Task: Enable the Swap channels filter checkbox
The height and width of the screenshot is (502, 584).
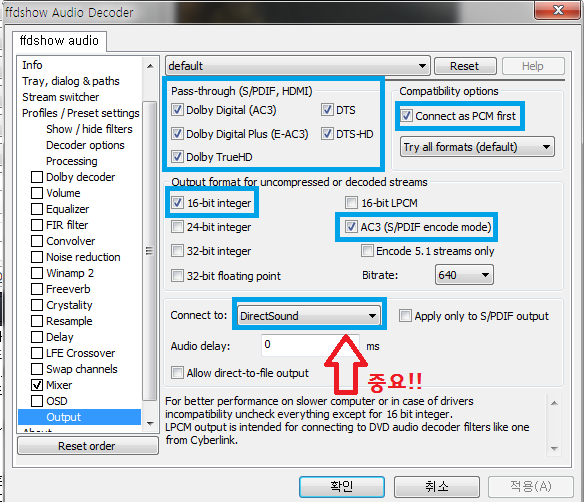Action: coord(37,369)
